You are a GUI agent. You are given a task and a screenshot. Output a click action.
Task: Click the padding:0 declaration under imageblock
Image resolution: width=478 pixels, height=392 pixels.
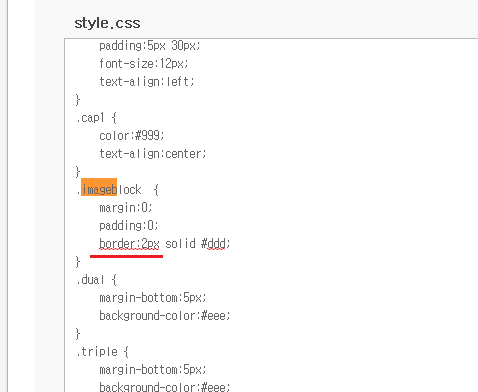click(x=129, y=226)
